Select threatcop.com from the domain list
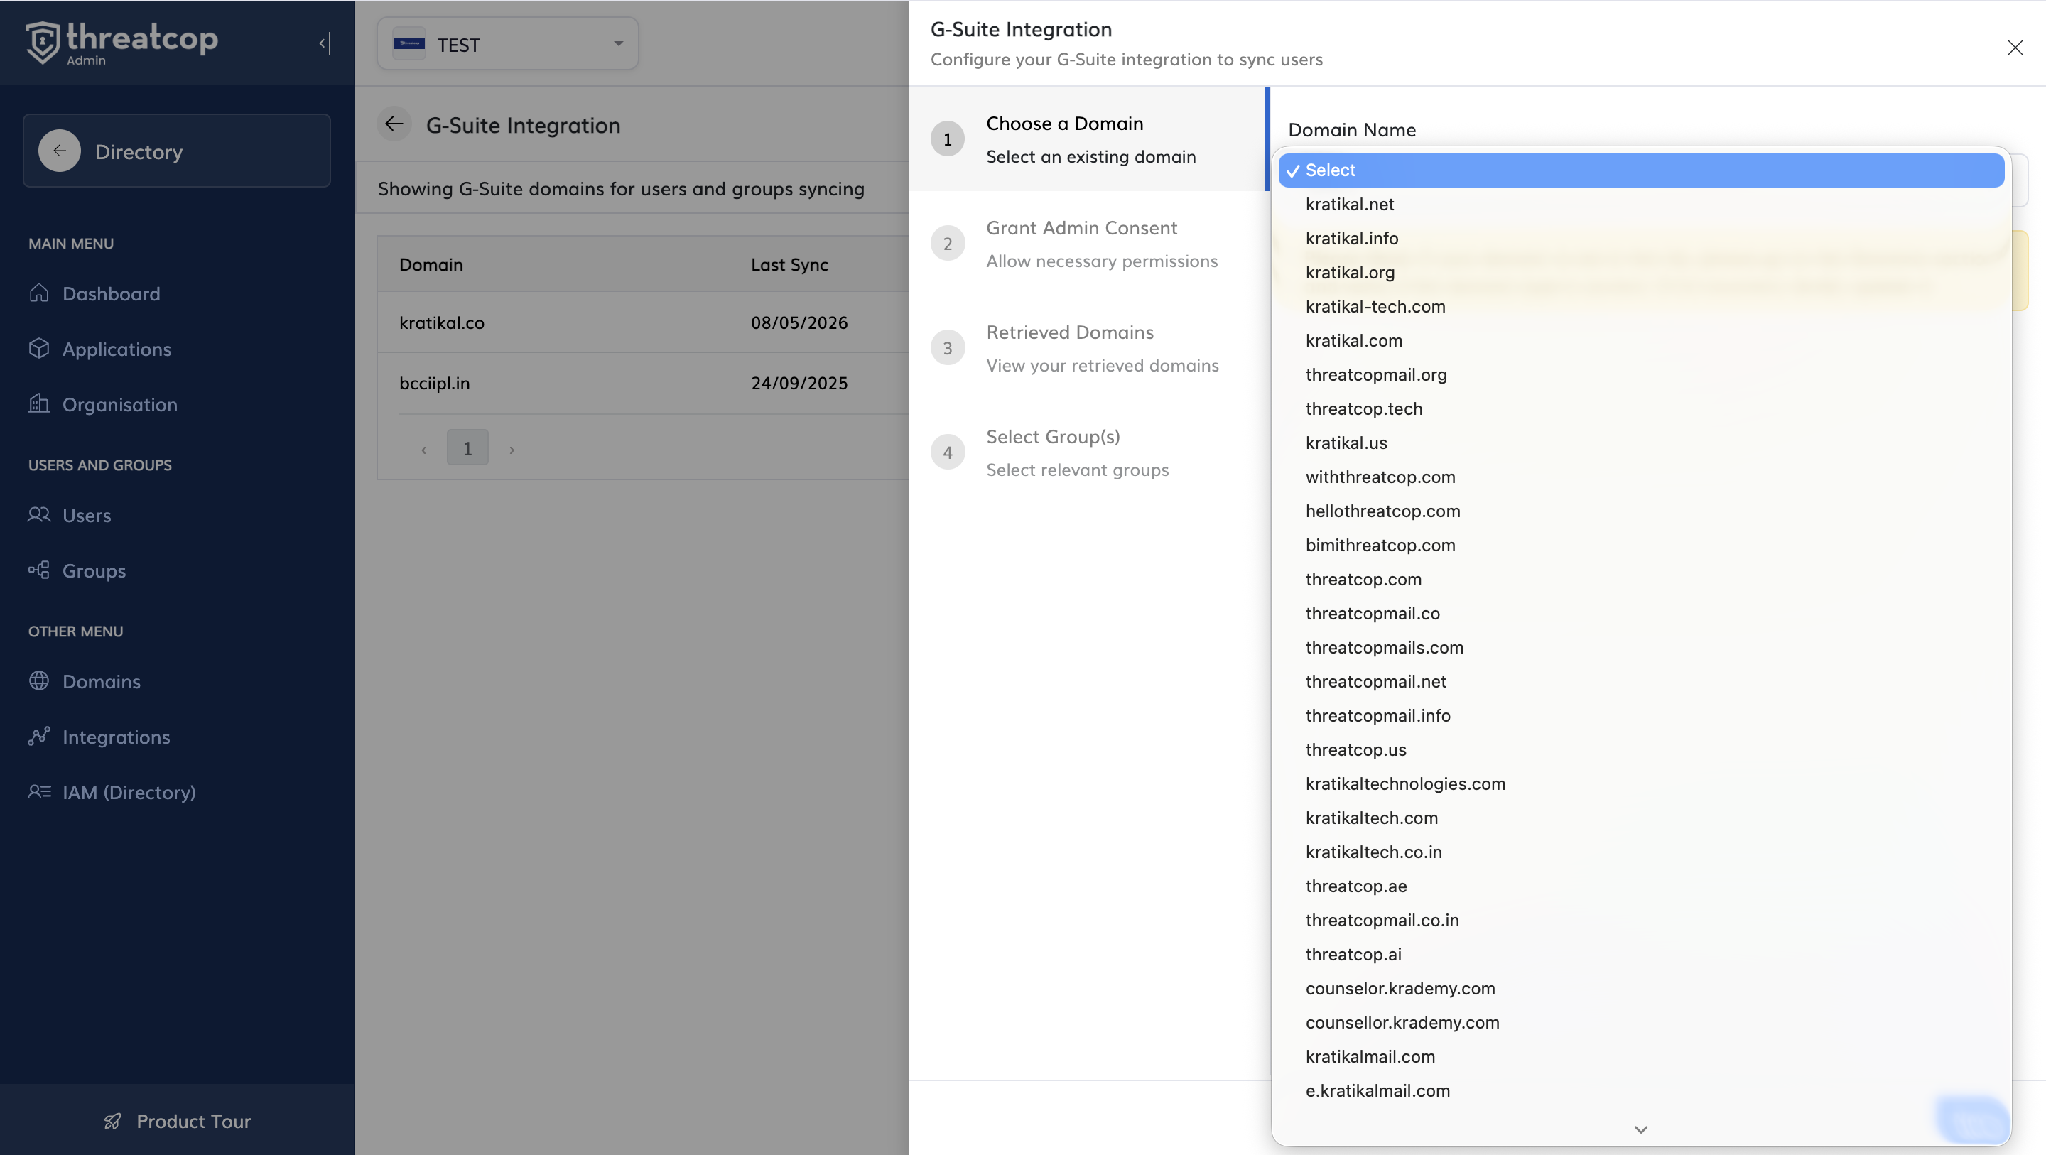 pyautogui.click(x=1641, y=579)
